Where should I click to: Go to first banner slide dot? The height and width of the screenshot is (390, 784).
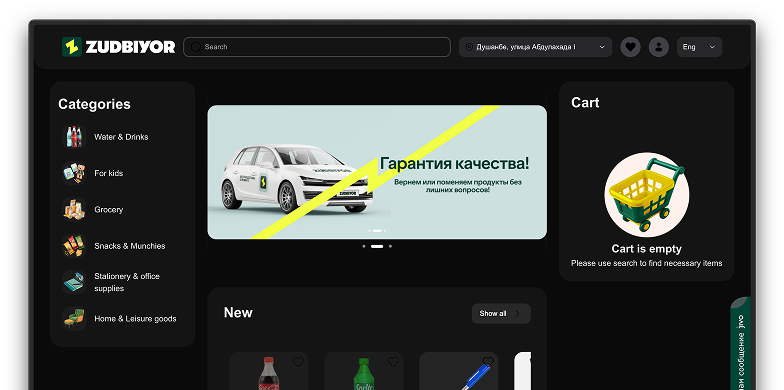coord(364,246)
